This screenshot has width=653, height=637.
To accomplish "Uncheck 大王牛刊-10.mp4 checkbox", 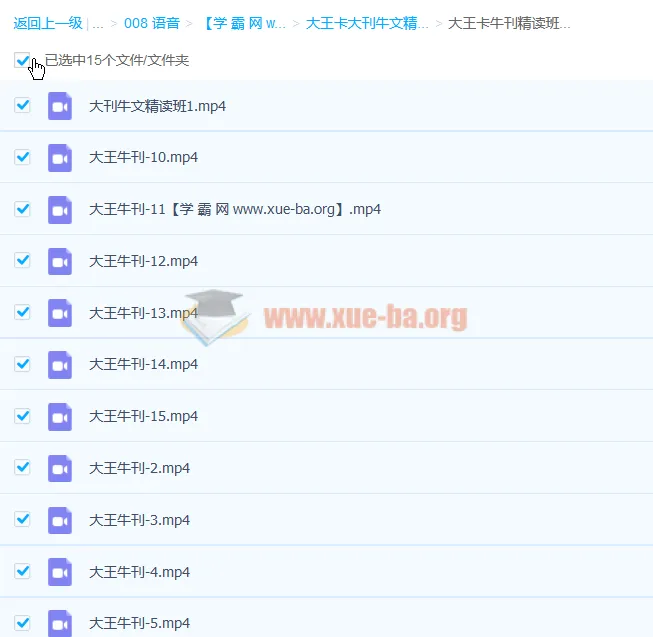I will [x=22, y=157].
